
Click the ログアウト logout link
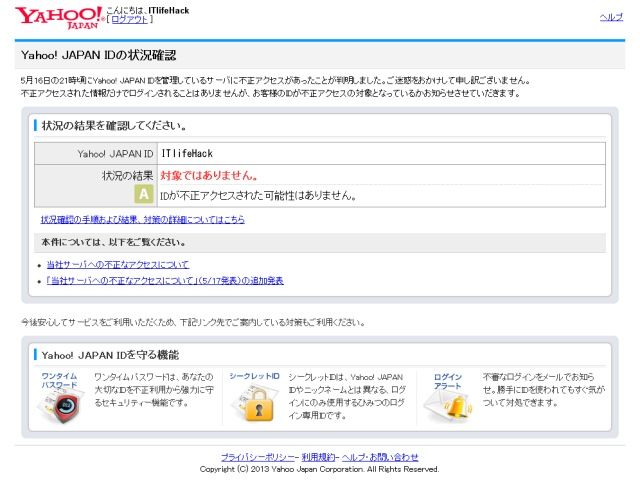[129, 20]
